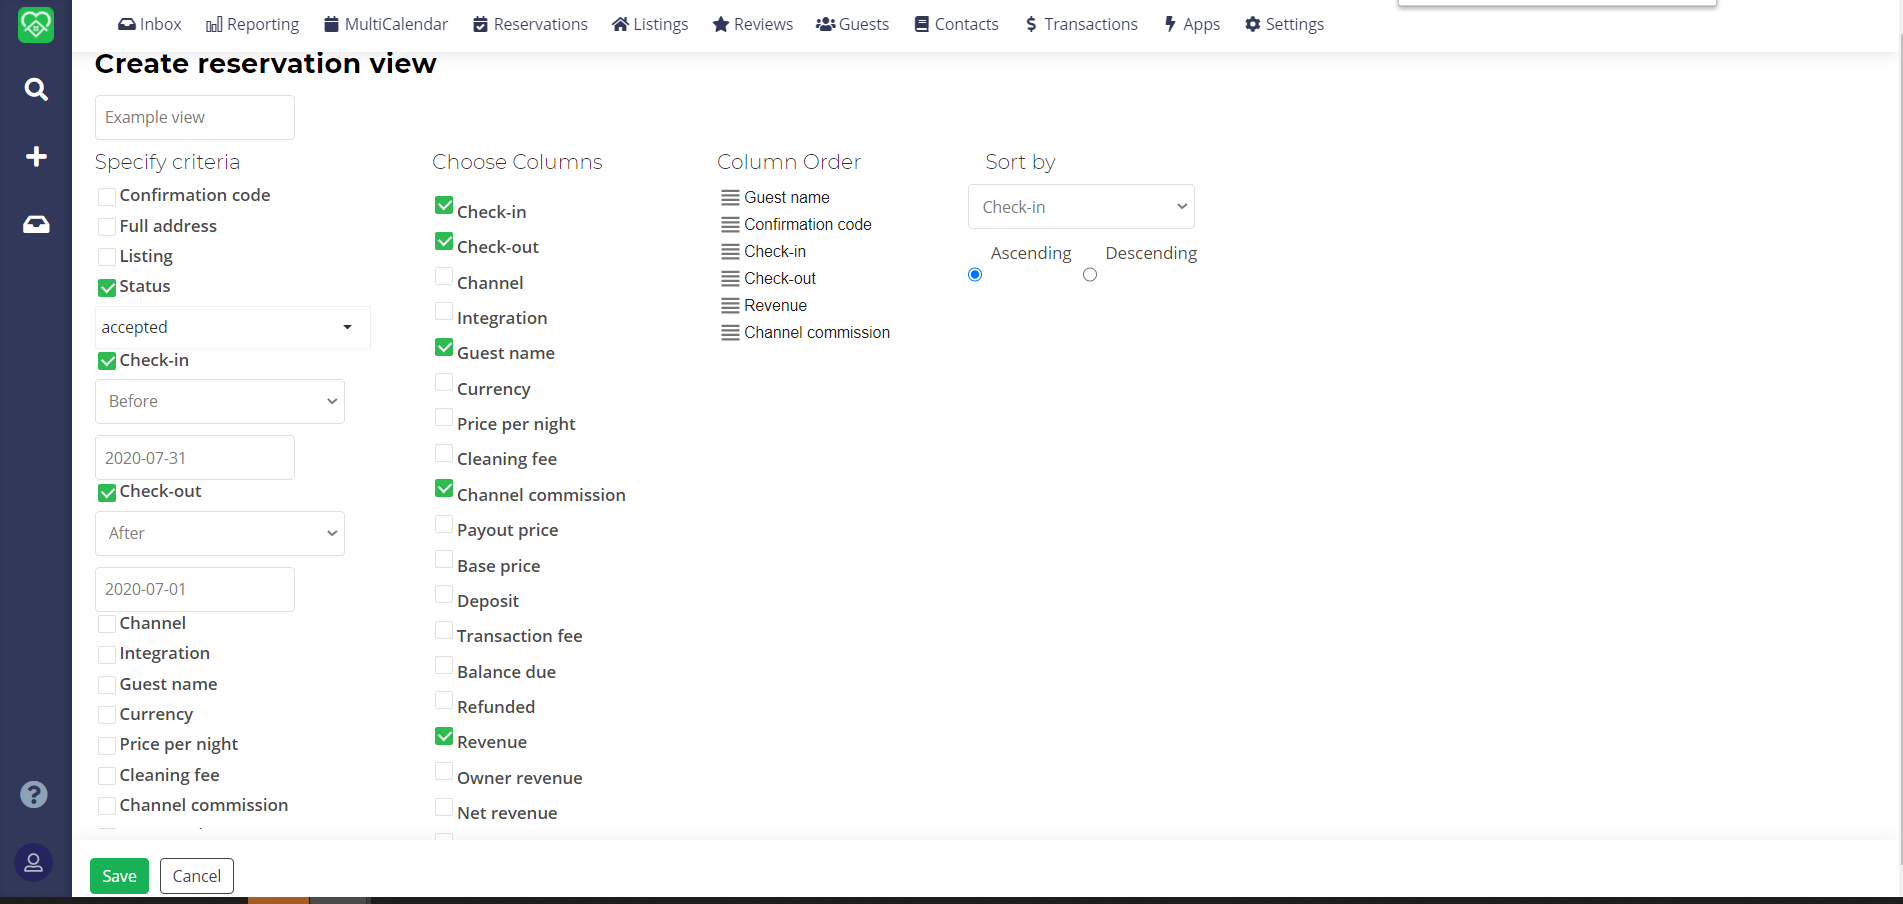Enable Price per night column checkbox
Image resolution: width=1903 pixels, height=904 pixels.
(444, 418)
